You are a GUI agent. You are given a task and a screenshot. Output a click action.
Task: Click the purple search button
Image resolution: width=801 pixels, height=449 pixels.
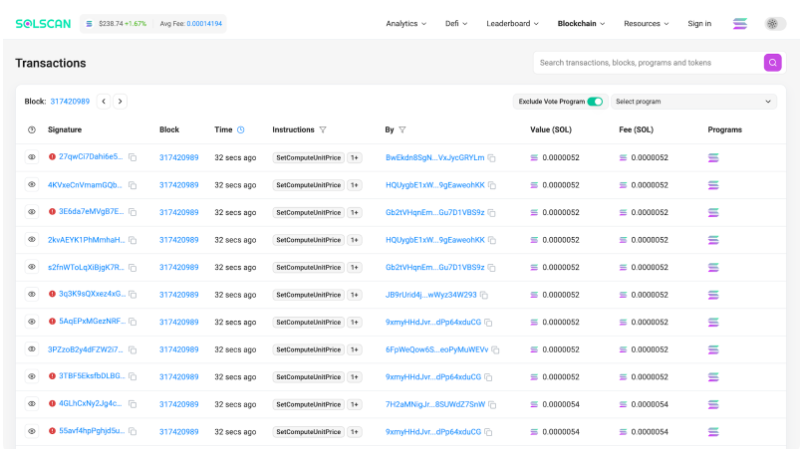(x=772, y=62)
